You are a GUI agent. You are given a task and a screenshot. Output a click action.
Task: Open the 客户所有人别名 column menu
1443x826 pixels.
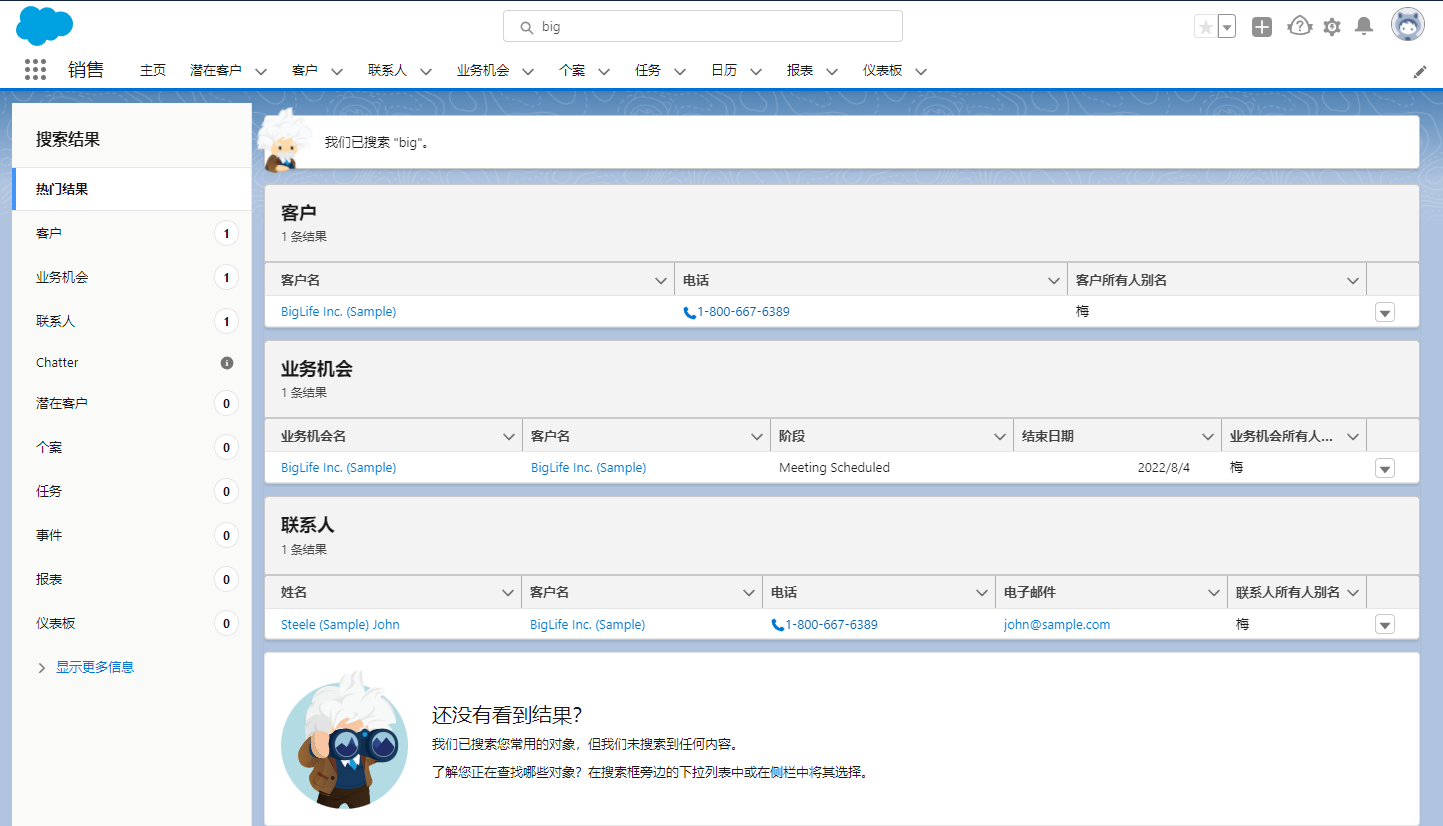pyautogui.click(x=1353, y=281)
